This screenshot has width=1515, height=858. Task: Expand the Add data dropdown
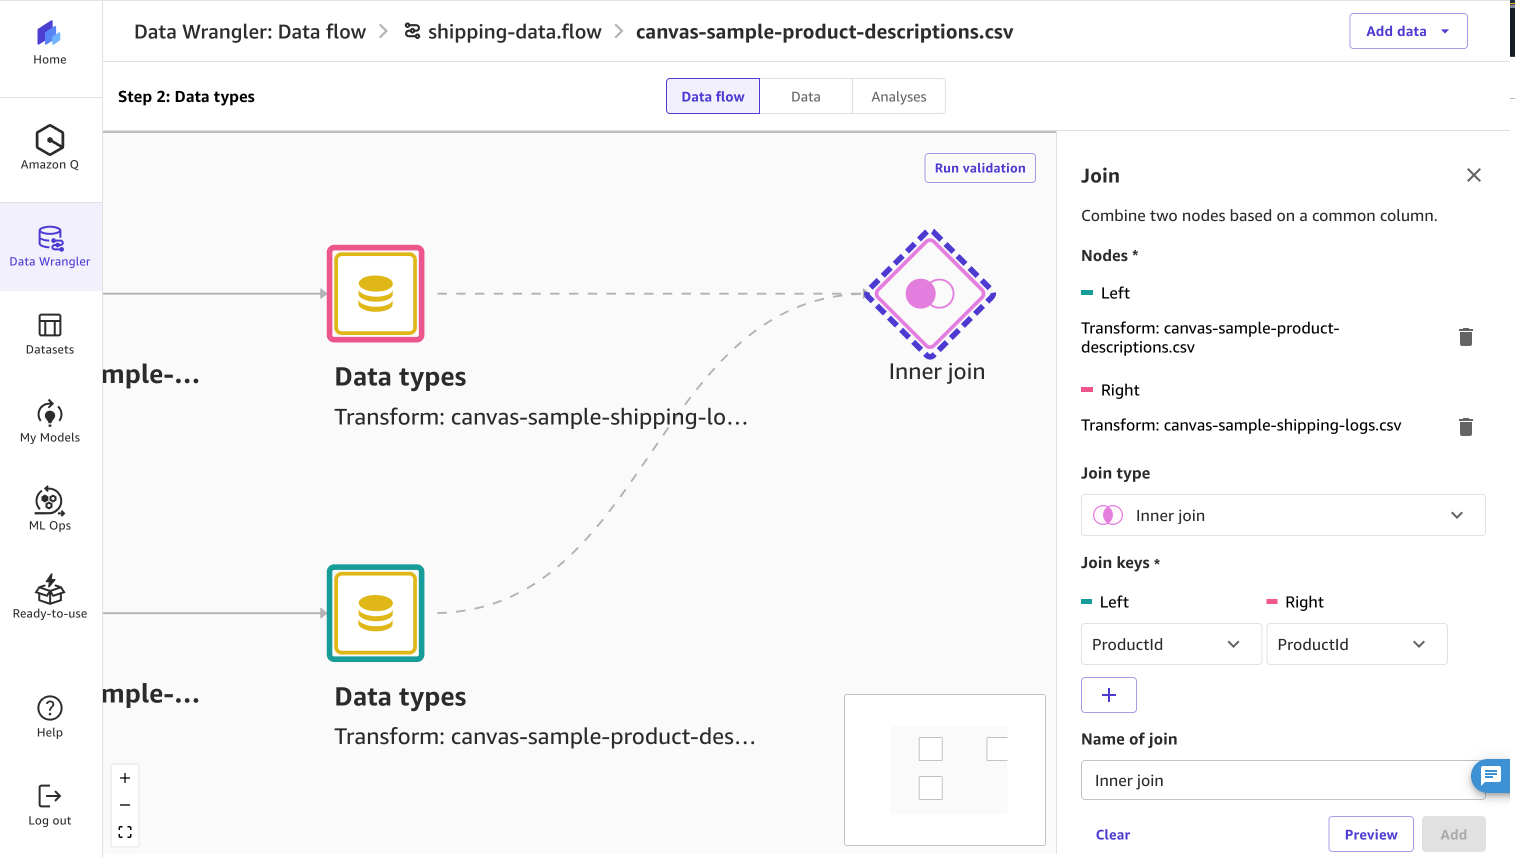tap(1408, 31)
